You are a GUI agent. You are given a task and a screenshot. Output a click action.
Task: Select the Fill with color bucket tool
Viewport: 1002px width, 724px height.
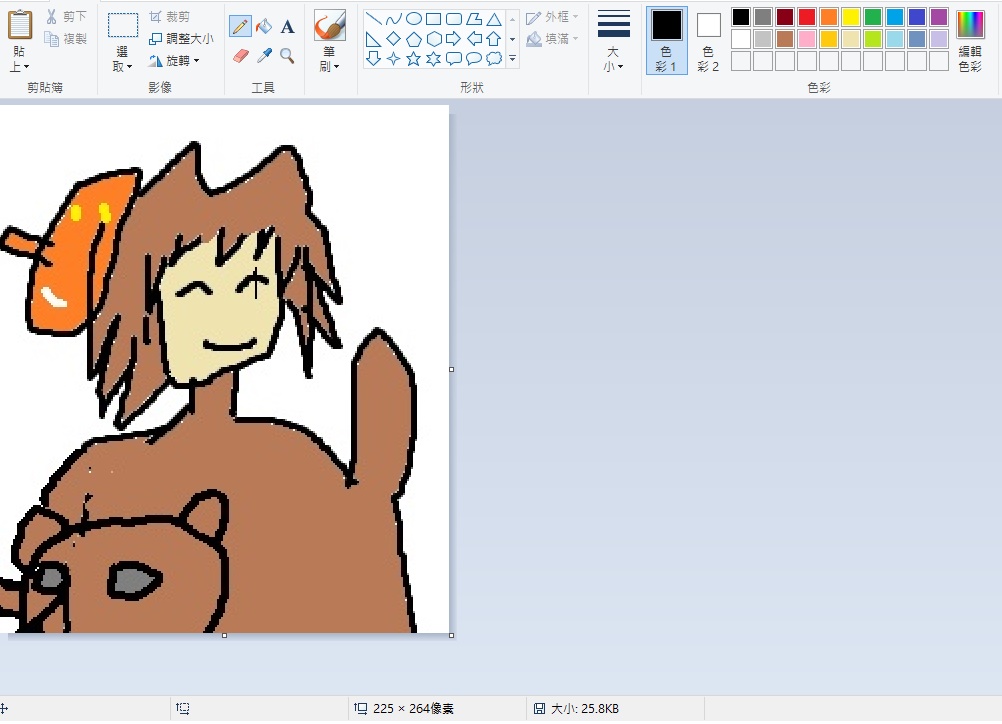click(x=264, y=26)
